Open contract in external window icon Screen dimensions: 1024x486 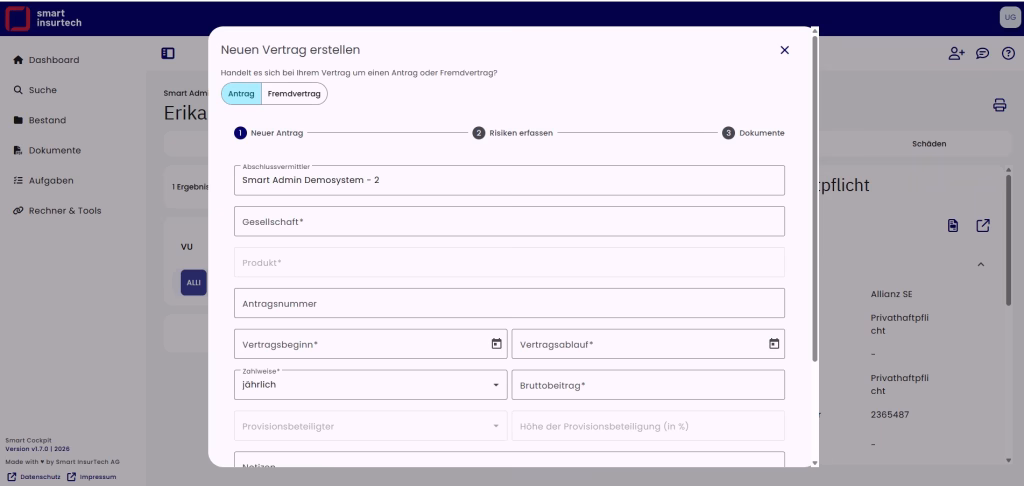coord(982,226)
